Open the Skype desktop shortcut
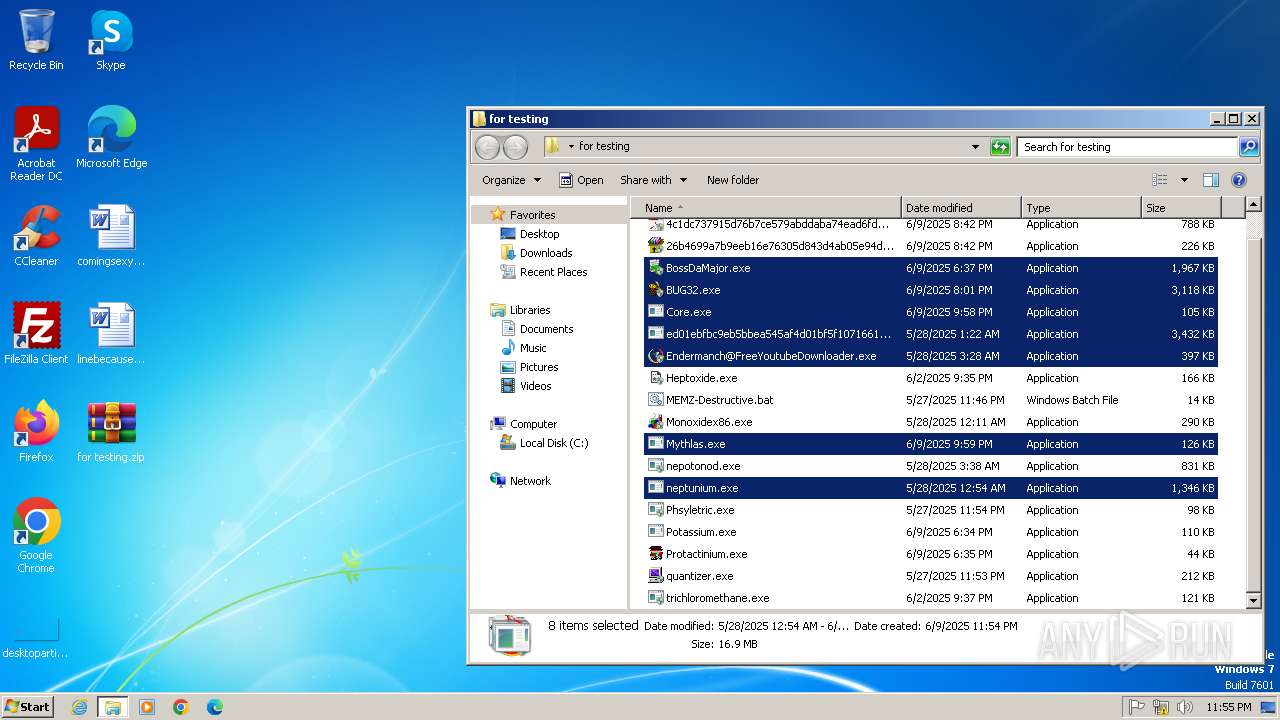1280x720 pixels. coord(110,40)
